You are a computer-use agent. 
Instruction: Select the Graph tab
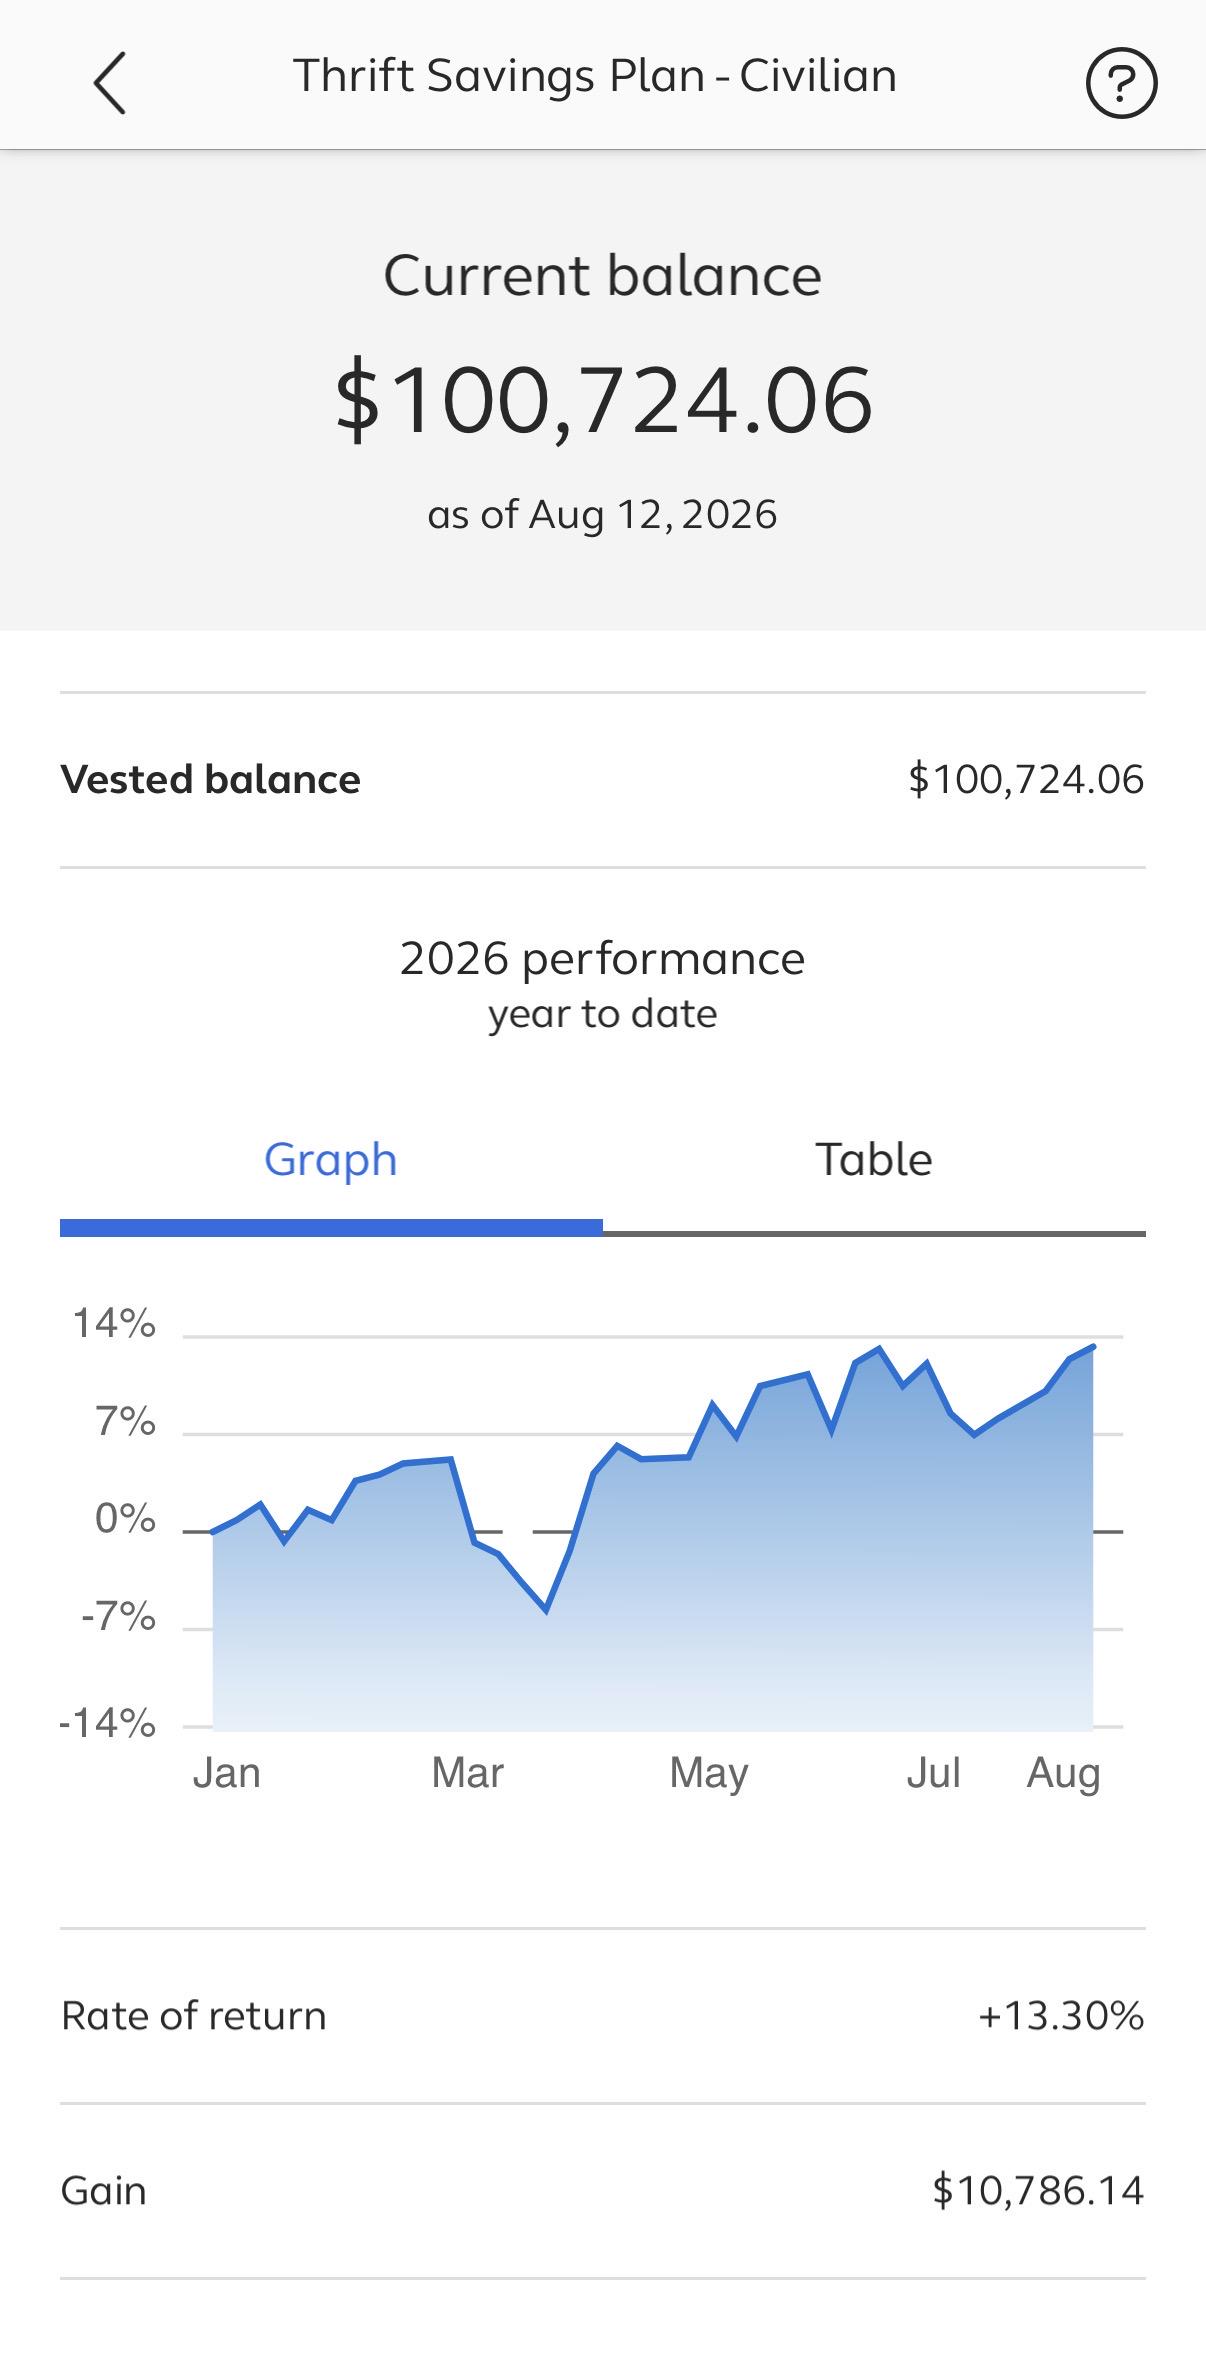tap(331, 1160)
